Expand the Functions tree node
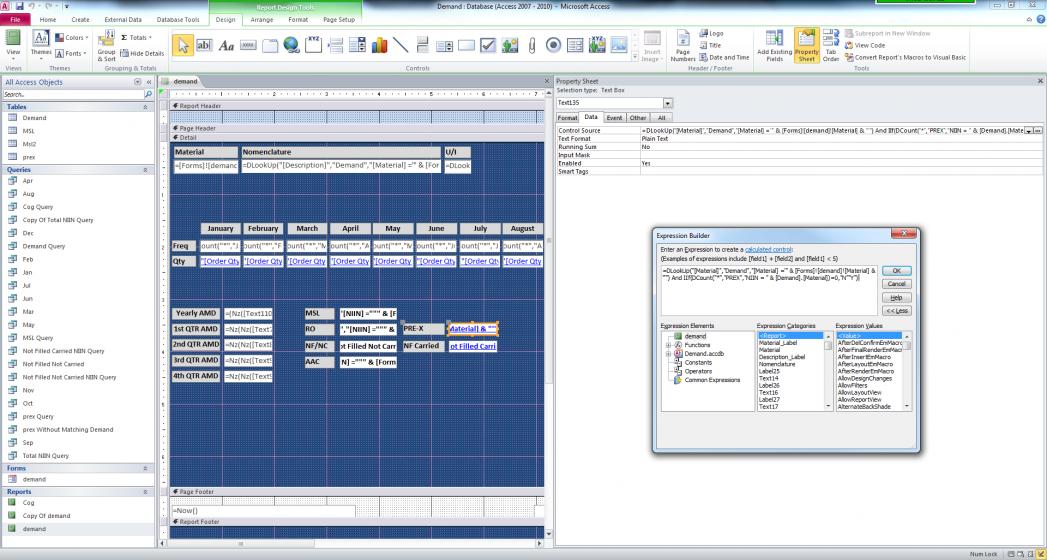1047x560 pixels. 665,344
